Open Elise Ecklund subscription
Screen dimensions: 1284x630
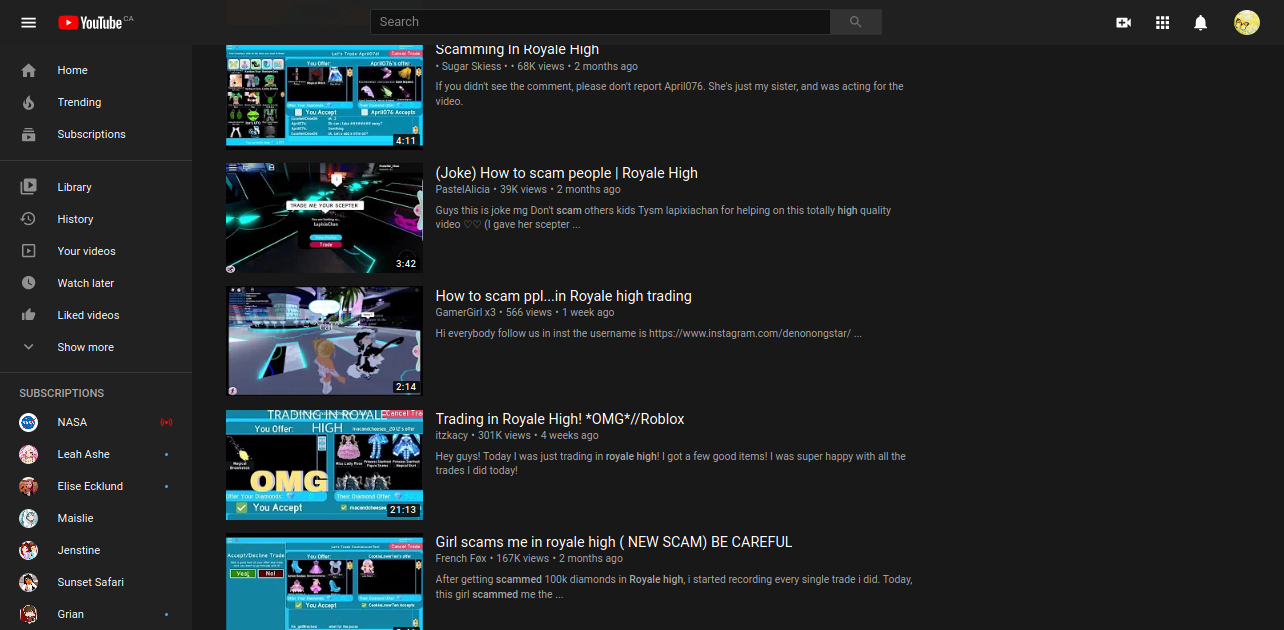click(96, 486)
